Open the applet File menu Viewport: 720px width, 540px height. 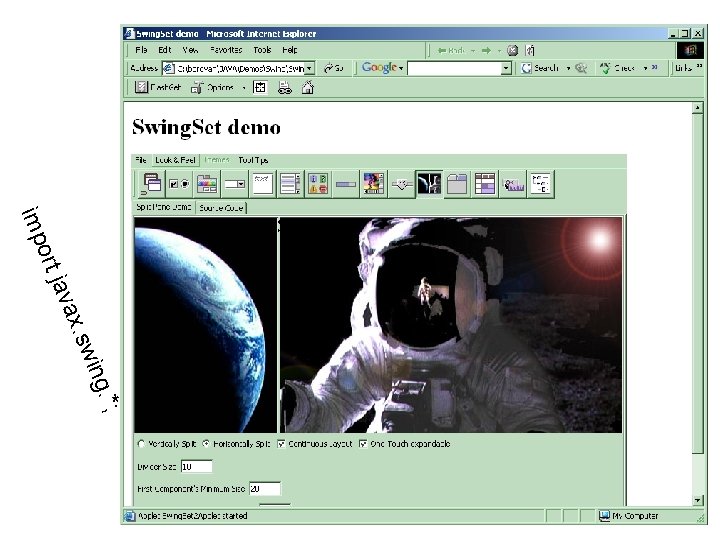(141, 160)
